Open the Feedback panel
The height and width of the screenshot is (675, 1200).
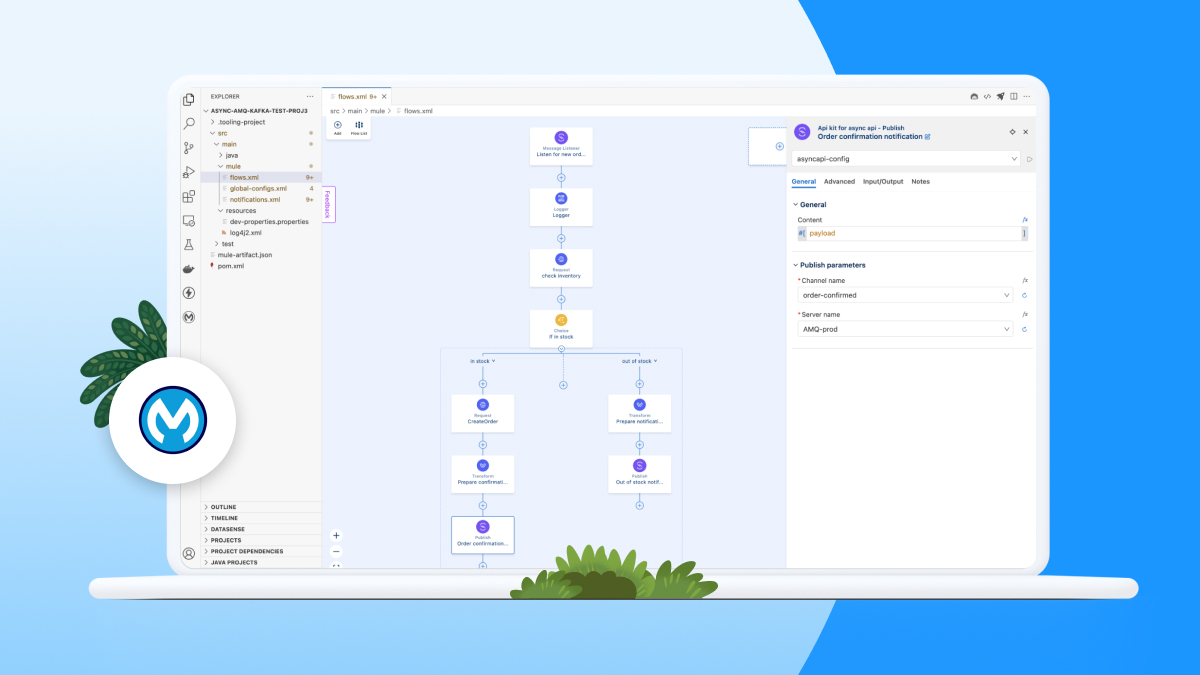pos(328,203)
